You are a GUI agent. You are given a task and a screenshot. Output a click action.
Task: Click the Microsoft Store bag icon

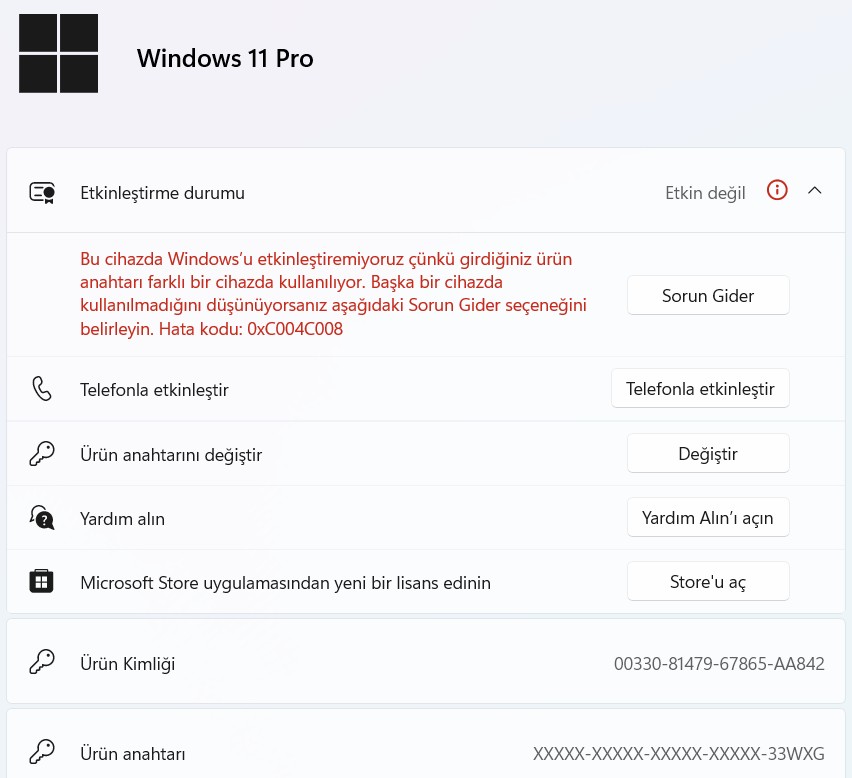point(41,581)
